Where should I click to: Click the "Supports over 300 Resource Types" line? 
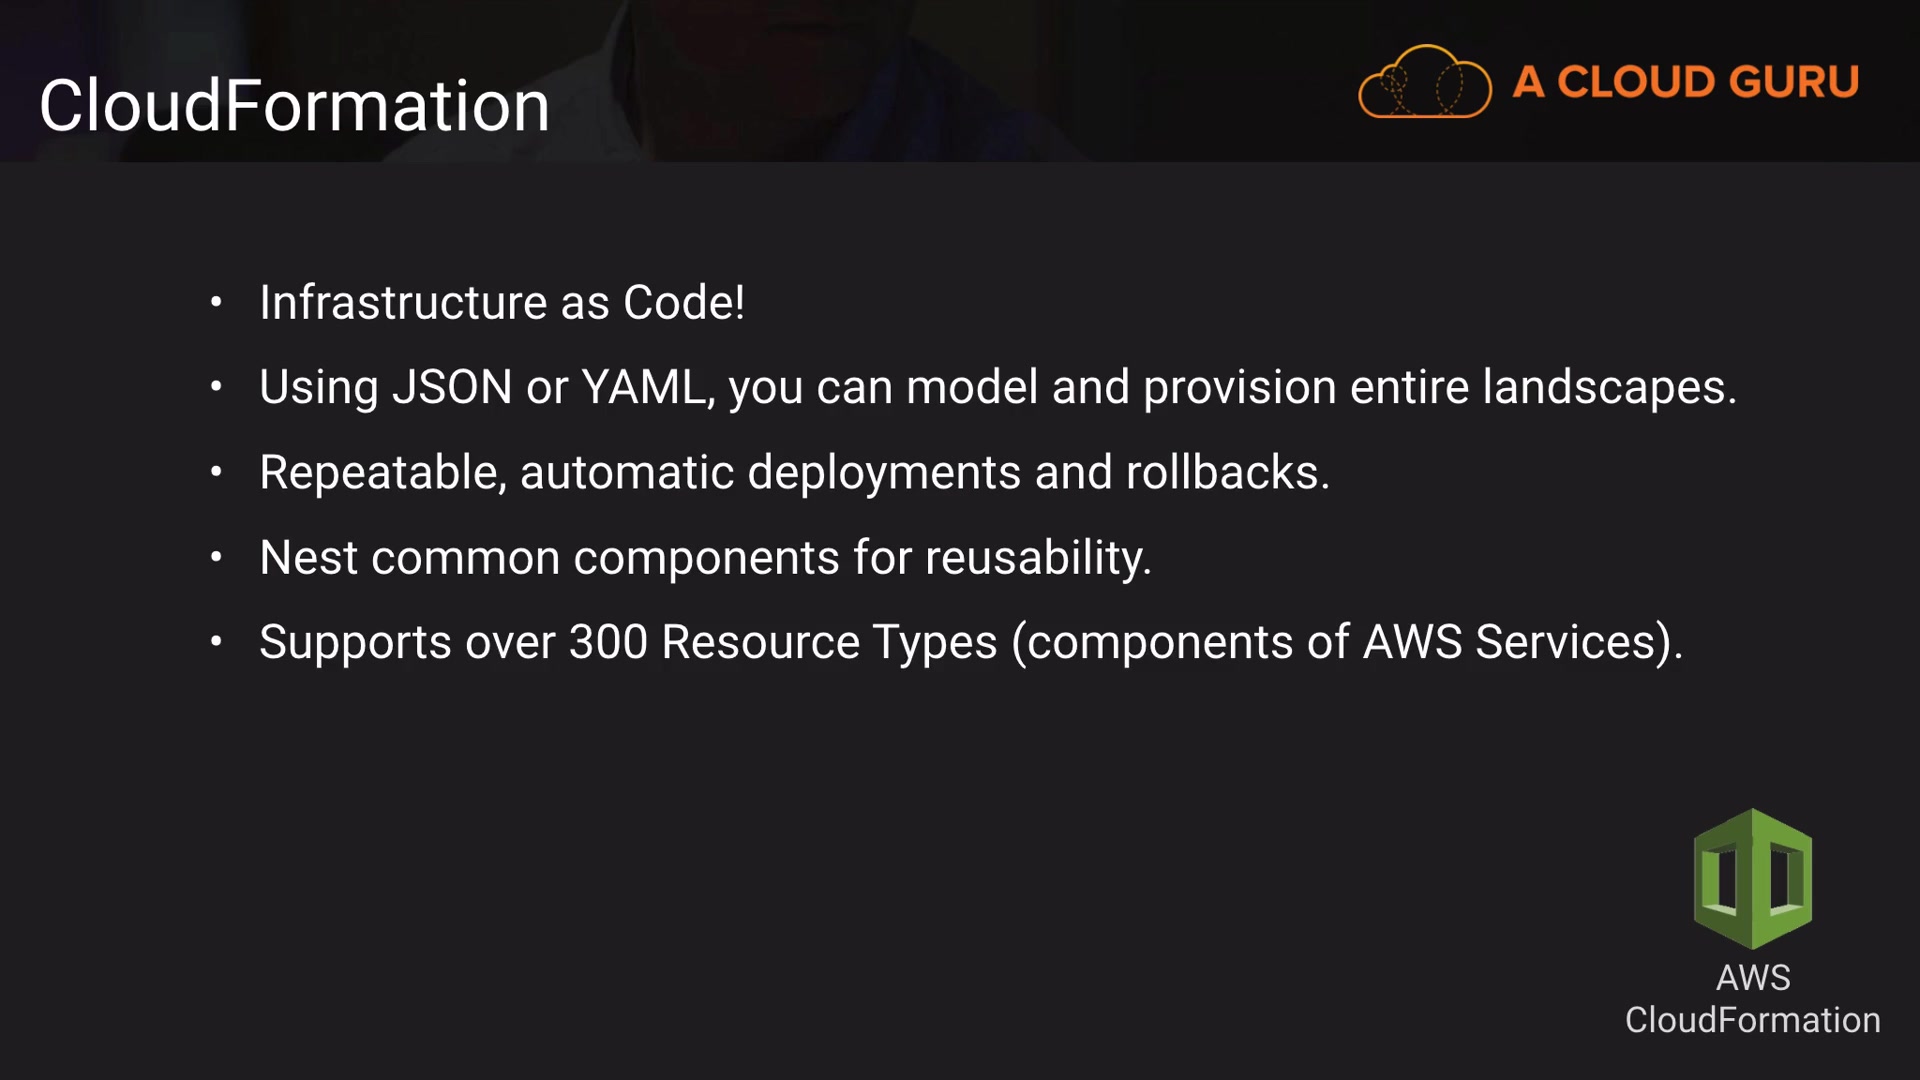[970, 642]
